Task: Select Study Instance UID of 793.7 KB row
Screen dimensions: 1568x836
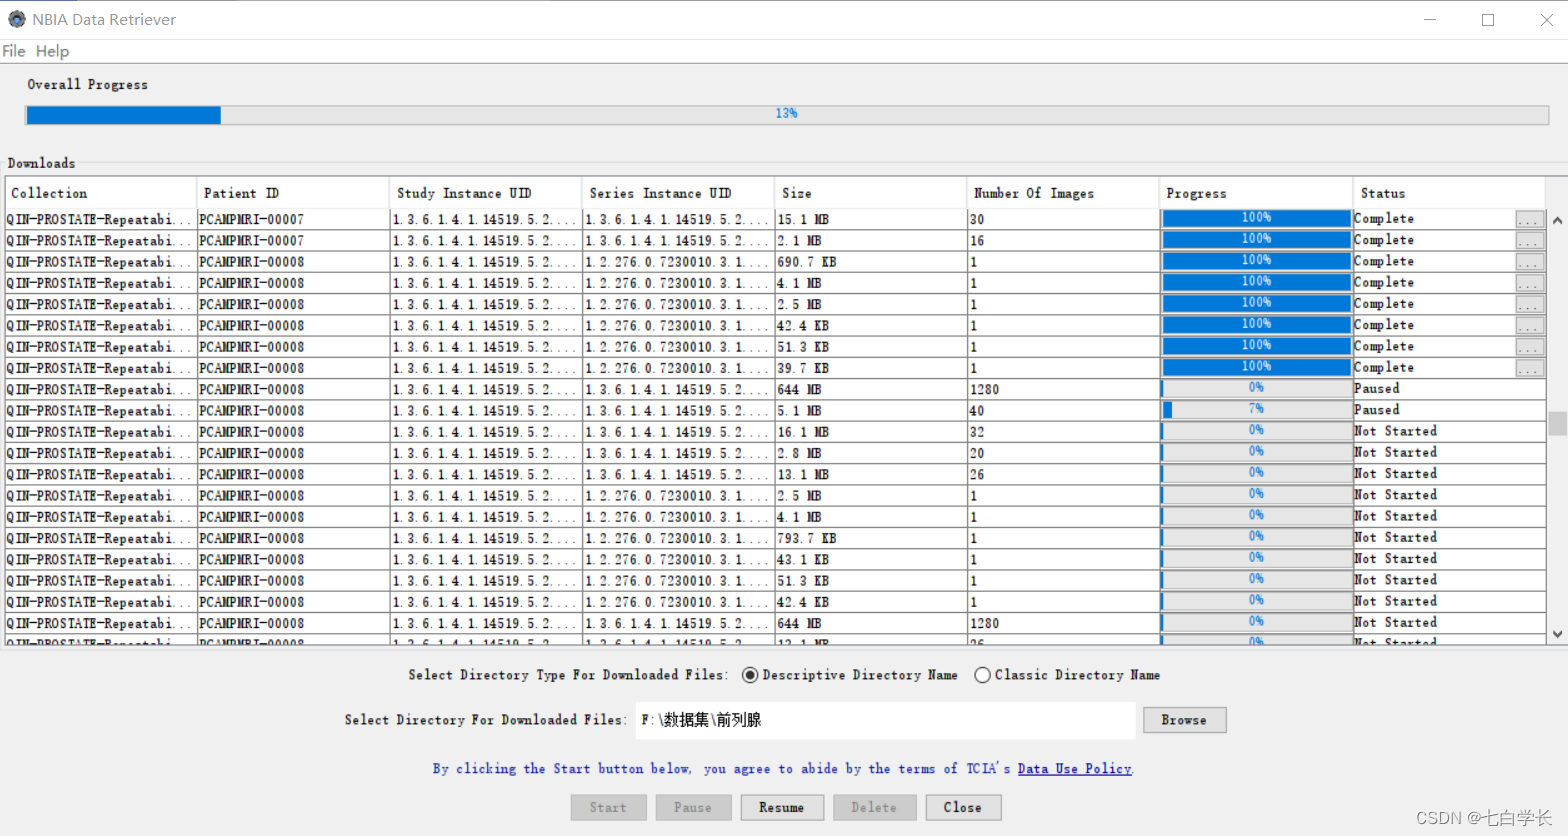Action: pyautogui.click(x=486, y=538)
